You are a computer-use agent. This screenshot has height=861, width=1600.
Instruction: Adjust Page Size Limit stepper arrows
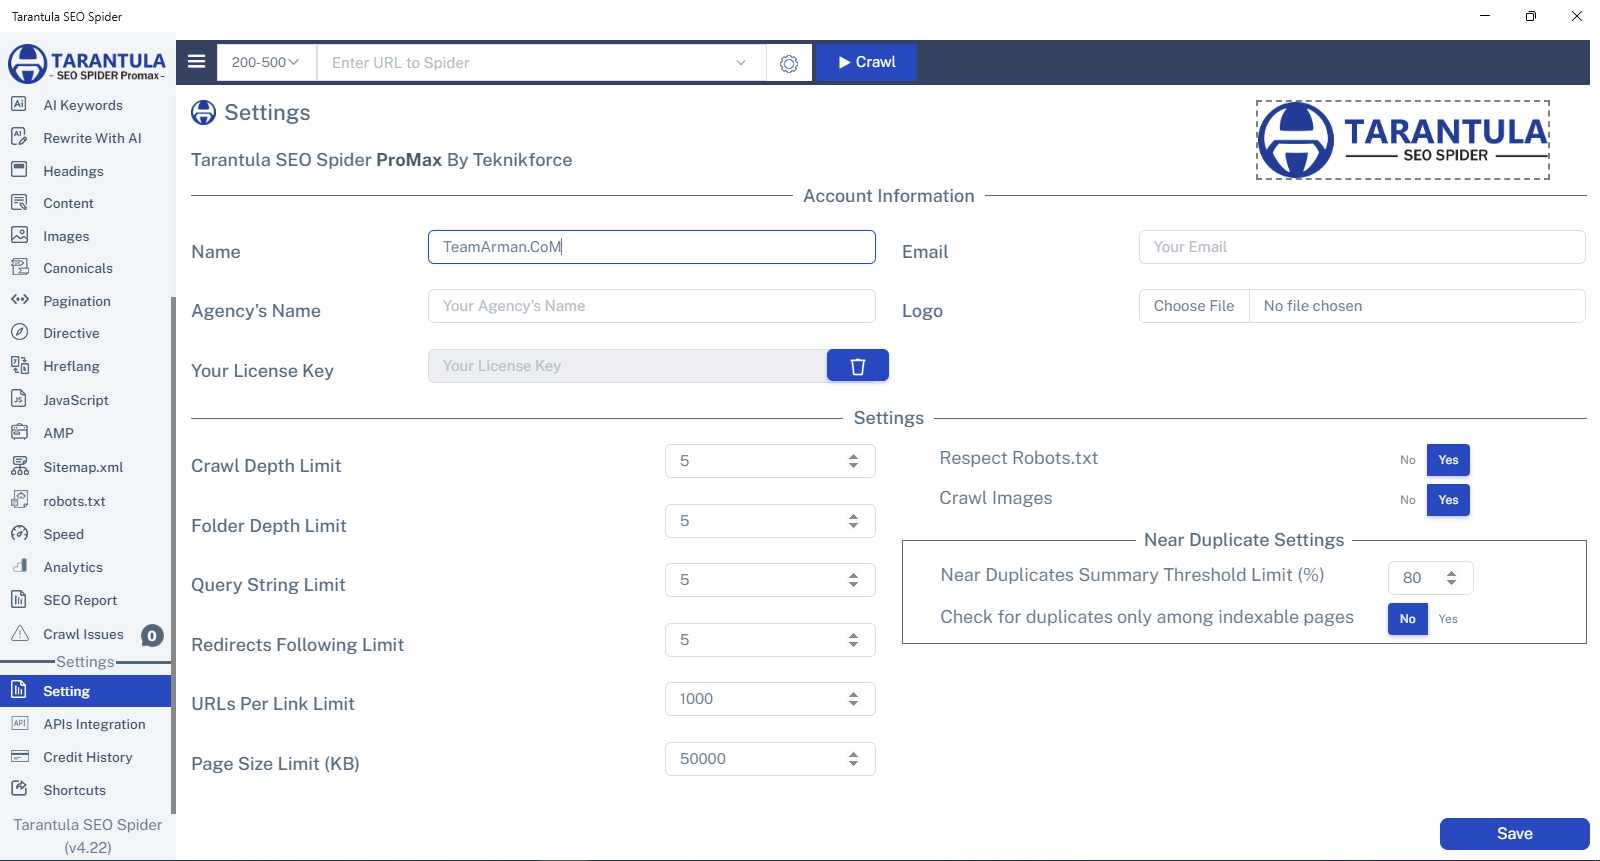853,759
